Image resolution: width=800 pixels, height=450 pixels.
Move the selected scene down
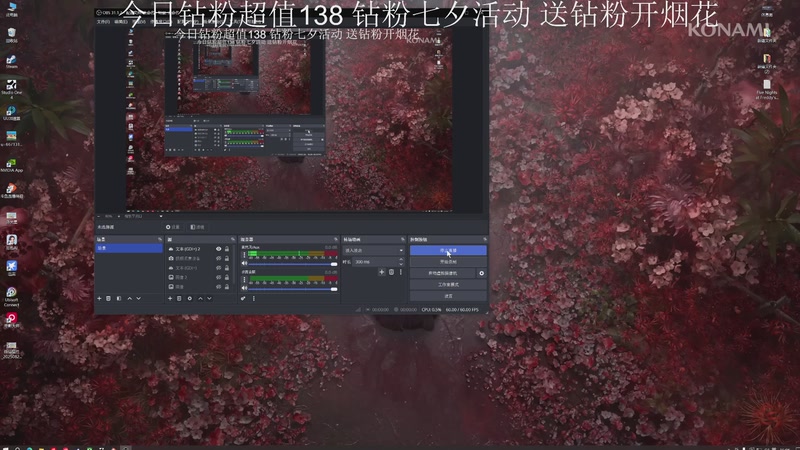138,298
